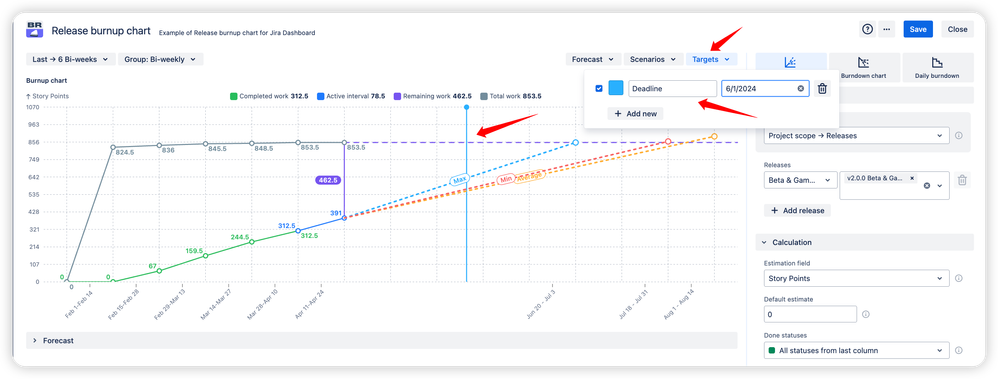Show info for Done statuses
This screenshot has height=379, width=998.
coord(959,350)
